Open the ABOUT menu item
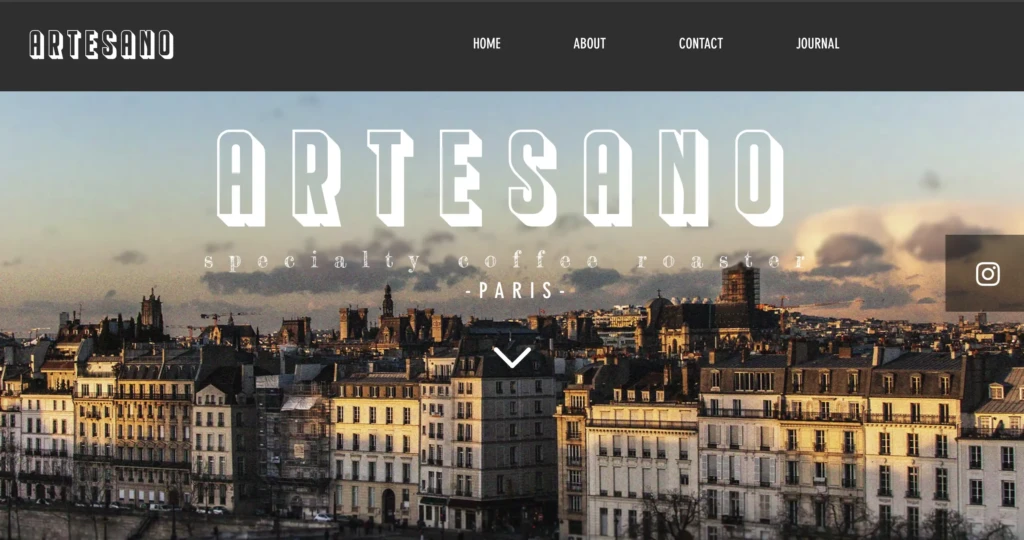 click(589, 44)
